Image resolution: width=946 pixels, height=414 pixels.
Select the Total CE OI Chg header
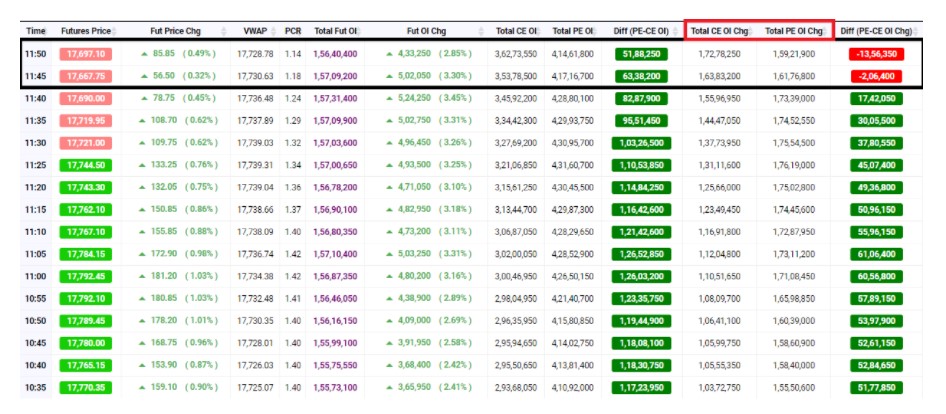[719, 31]
